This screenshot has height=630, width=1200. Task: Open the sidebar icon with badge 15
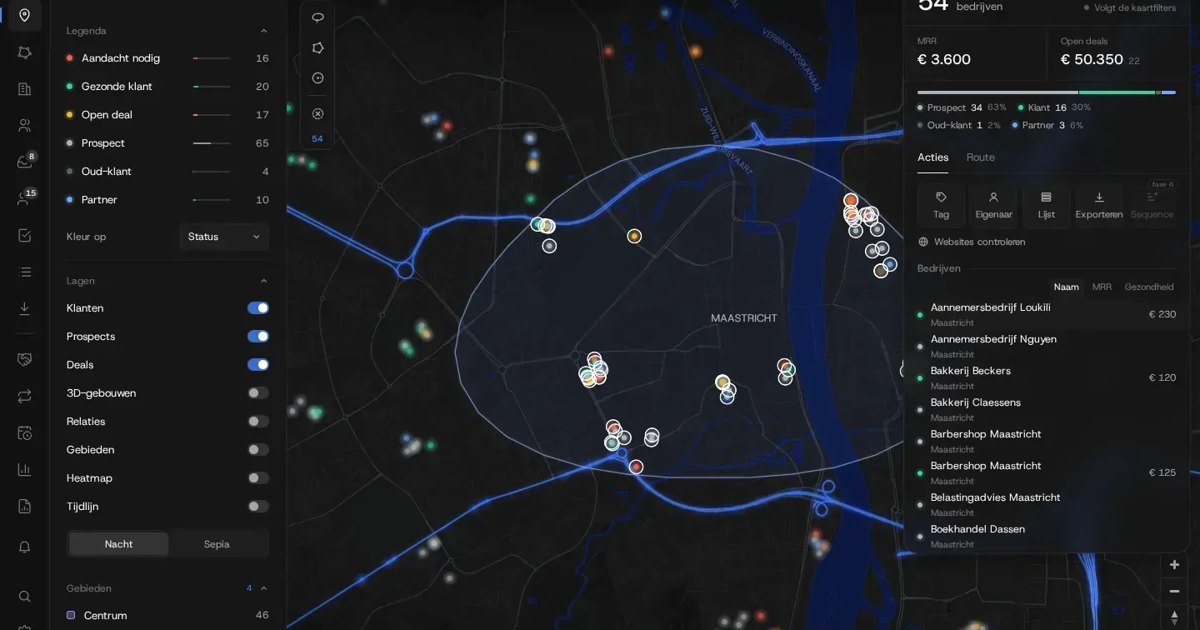pyautogui.click(x=24, y=199)
